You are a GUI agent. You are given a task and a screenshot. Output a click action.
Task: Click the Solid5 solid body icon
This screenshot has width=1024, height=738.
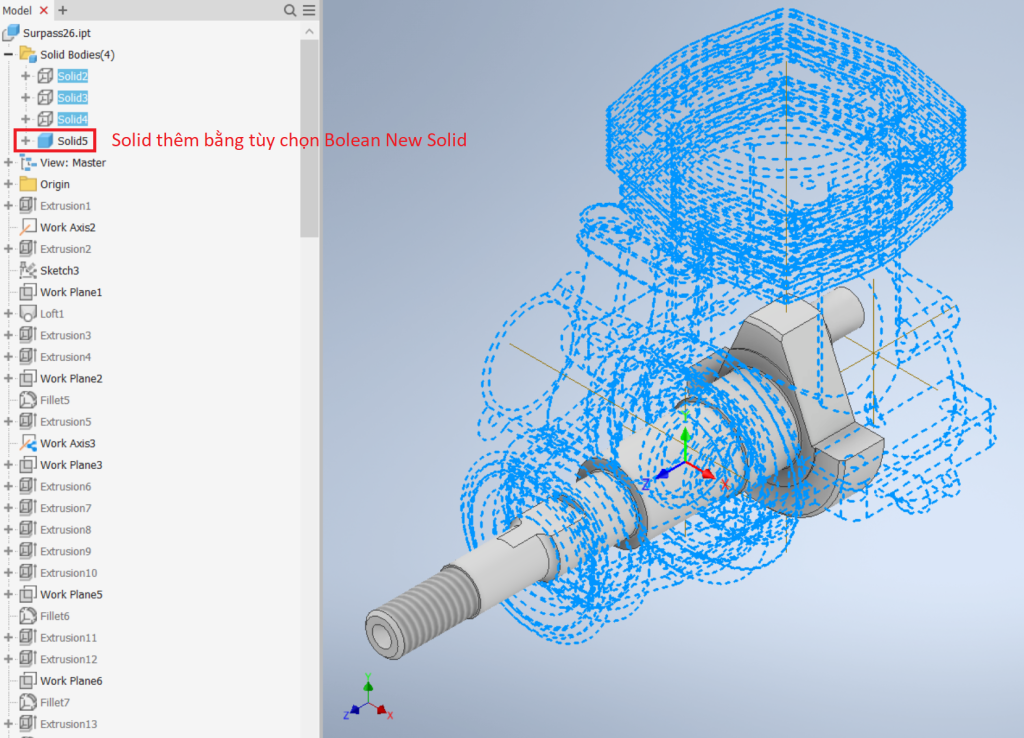click(45, 141)
